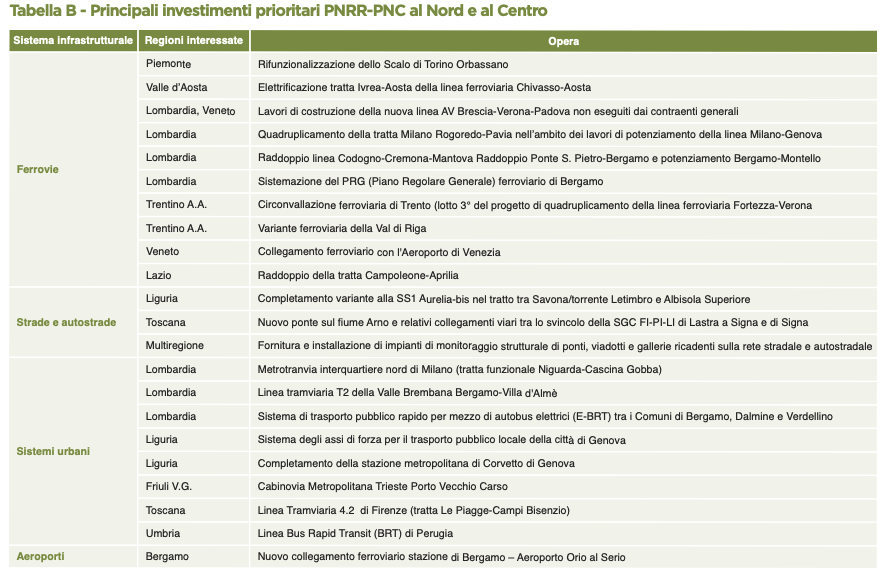Select the Lombardia, Veneto region cell
Viewport: 894px width, 578px height.
pyautogui.click(x=194, y=111)
